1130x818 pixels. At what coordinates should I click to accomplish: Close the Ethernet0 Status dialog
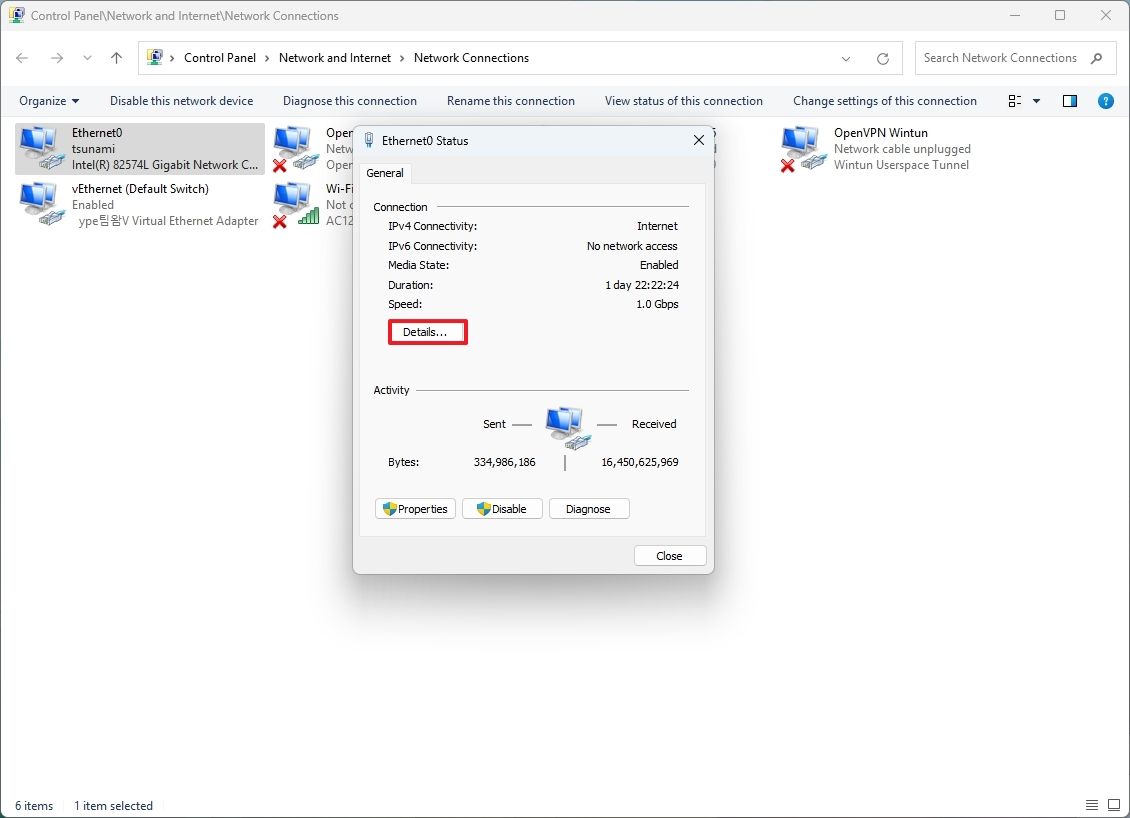point(698,140)
